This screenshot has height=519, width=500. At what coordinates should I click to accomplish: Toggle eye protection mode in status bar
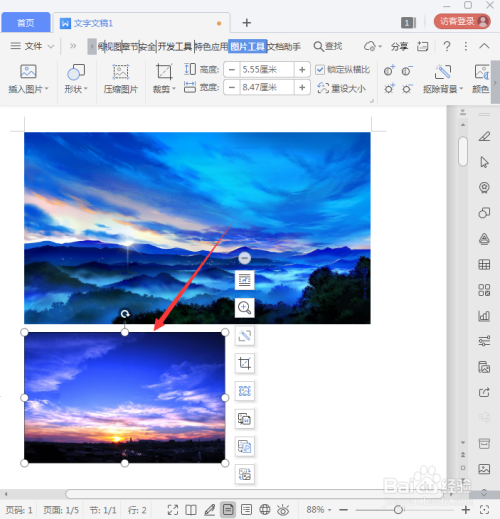pyautogui.click(x=283, y=510)
